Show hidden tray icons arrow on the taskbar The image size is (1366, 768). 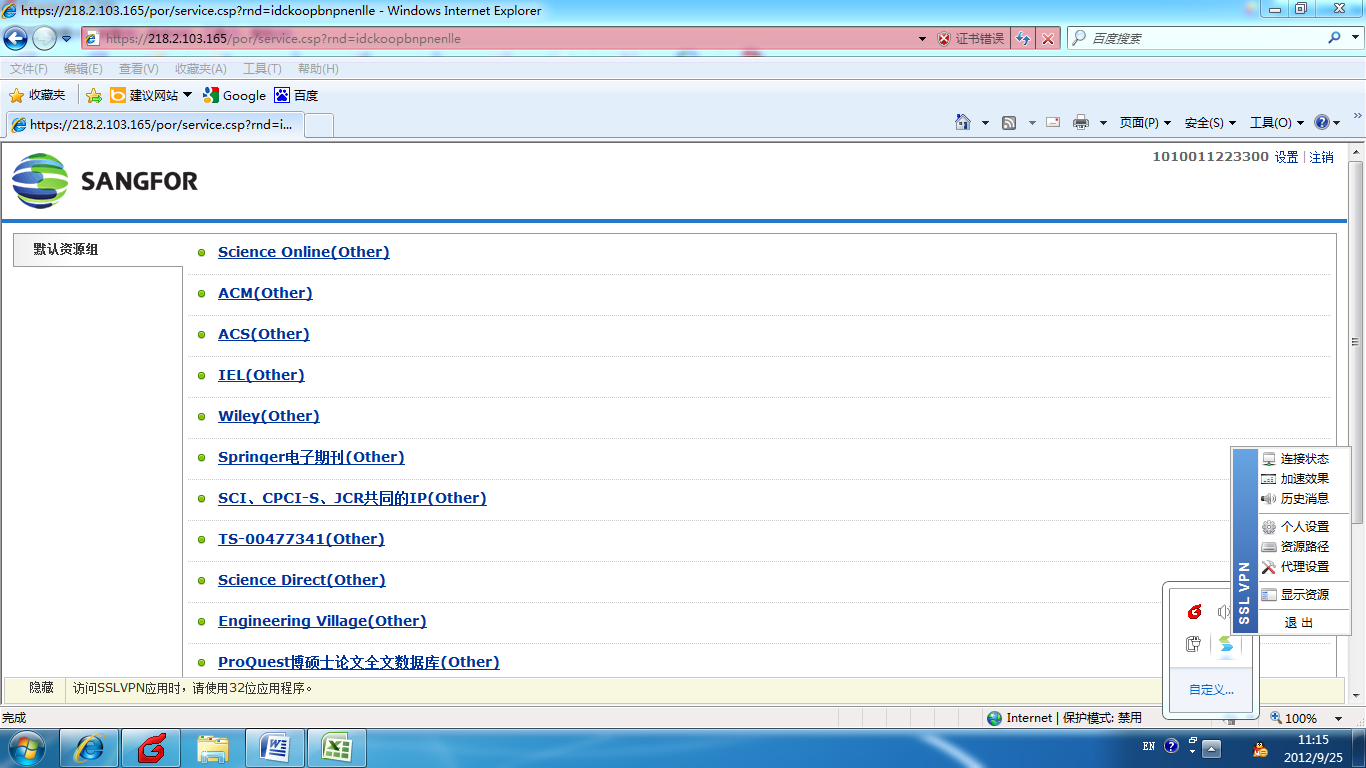point(1211,749)
